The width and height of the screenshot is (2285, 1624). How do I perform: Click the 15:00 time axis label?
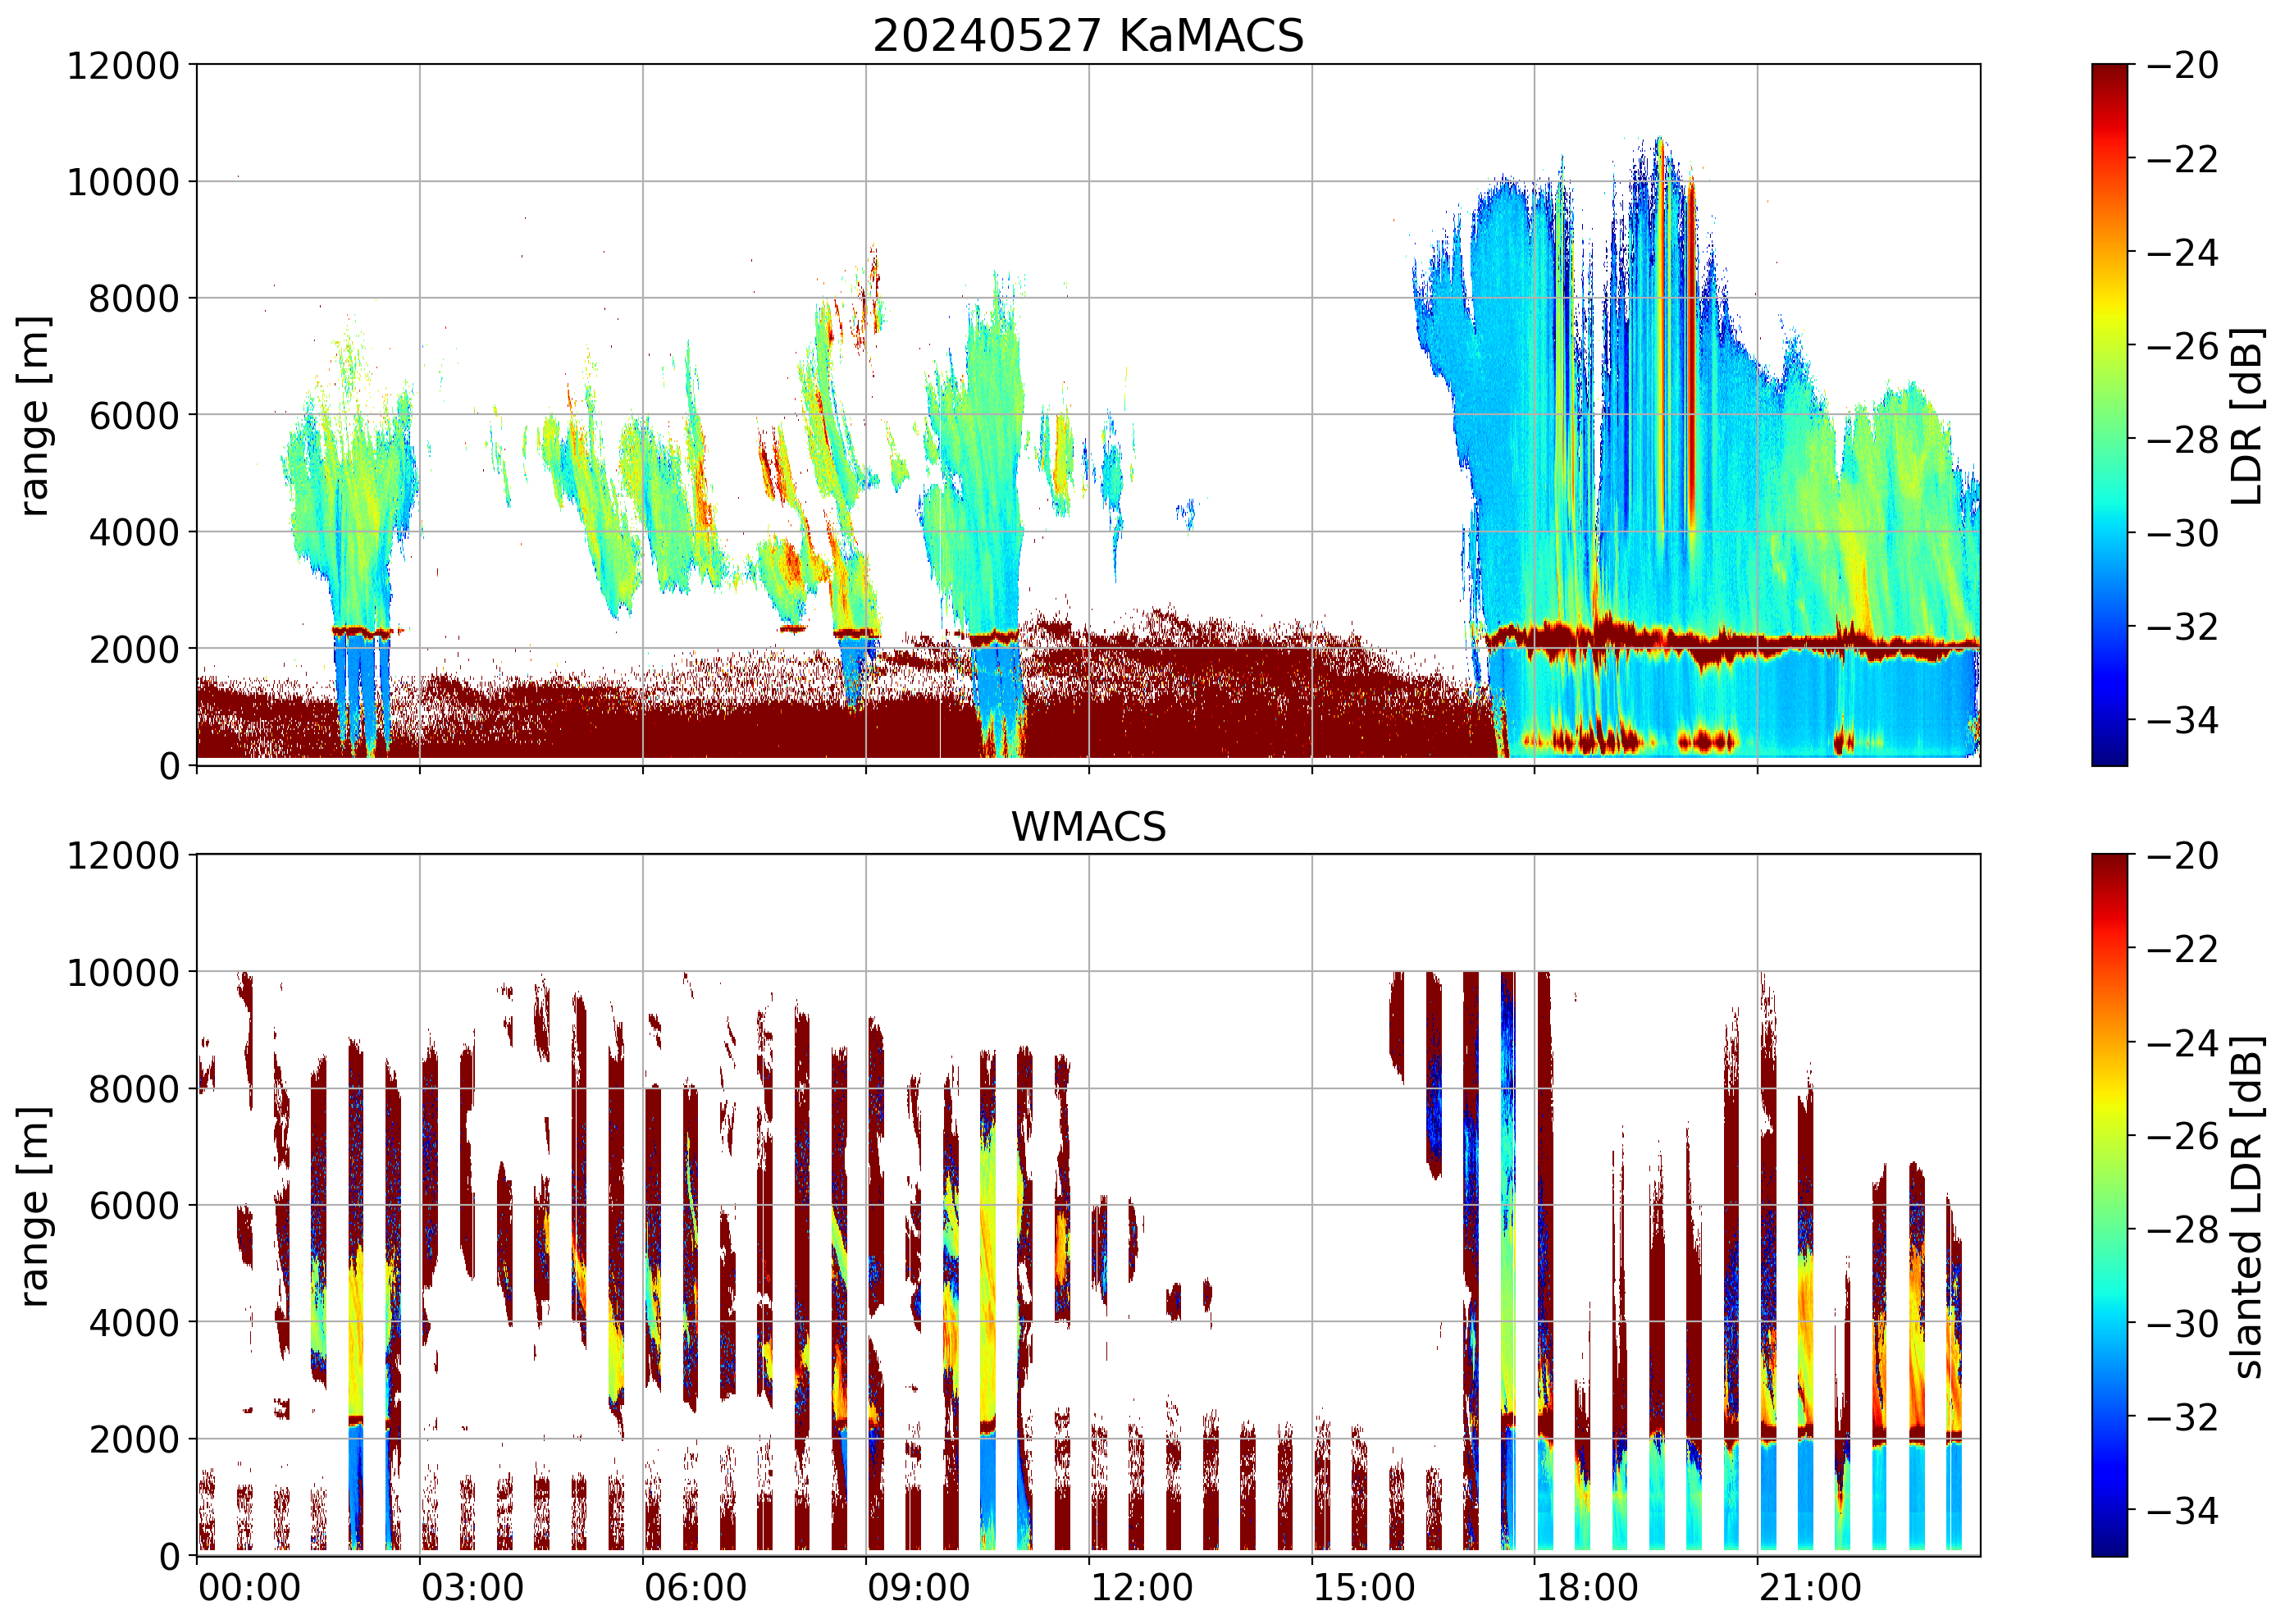1364,1588
